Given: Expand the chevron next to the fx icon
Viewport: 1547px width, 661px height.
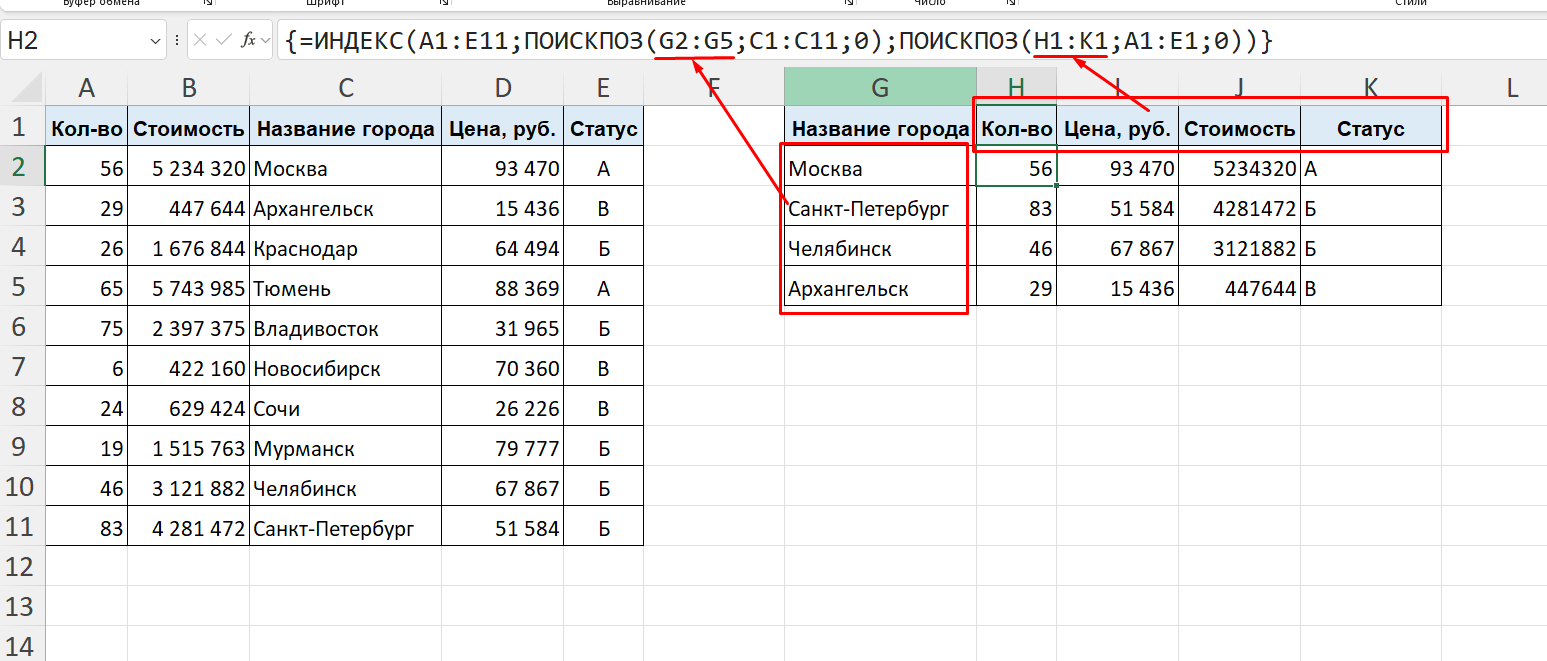Looking at the screenshot, I should coord(264,41).
